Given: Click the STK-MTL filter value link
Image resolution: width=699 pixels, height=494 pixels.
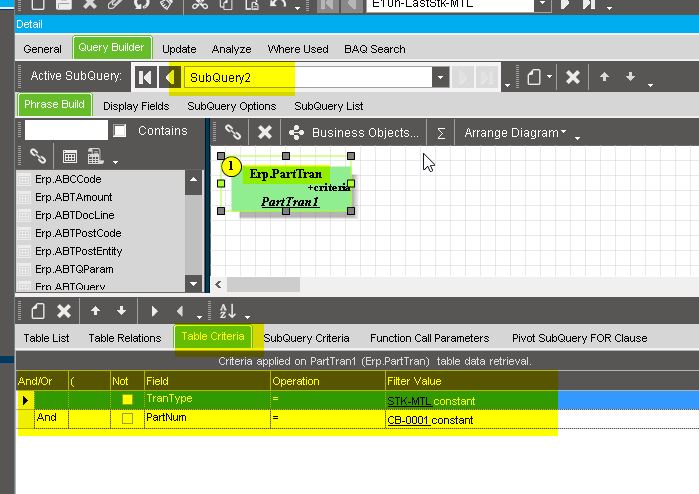Looking at the screenshot, I should [409, 401].
